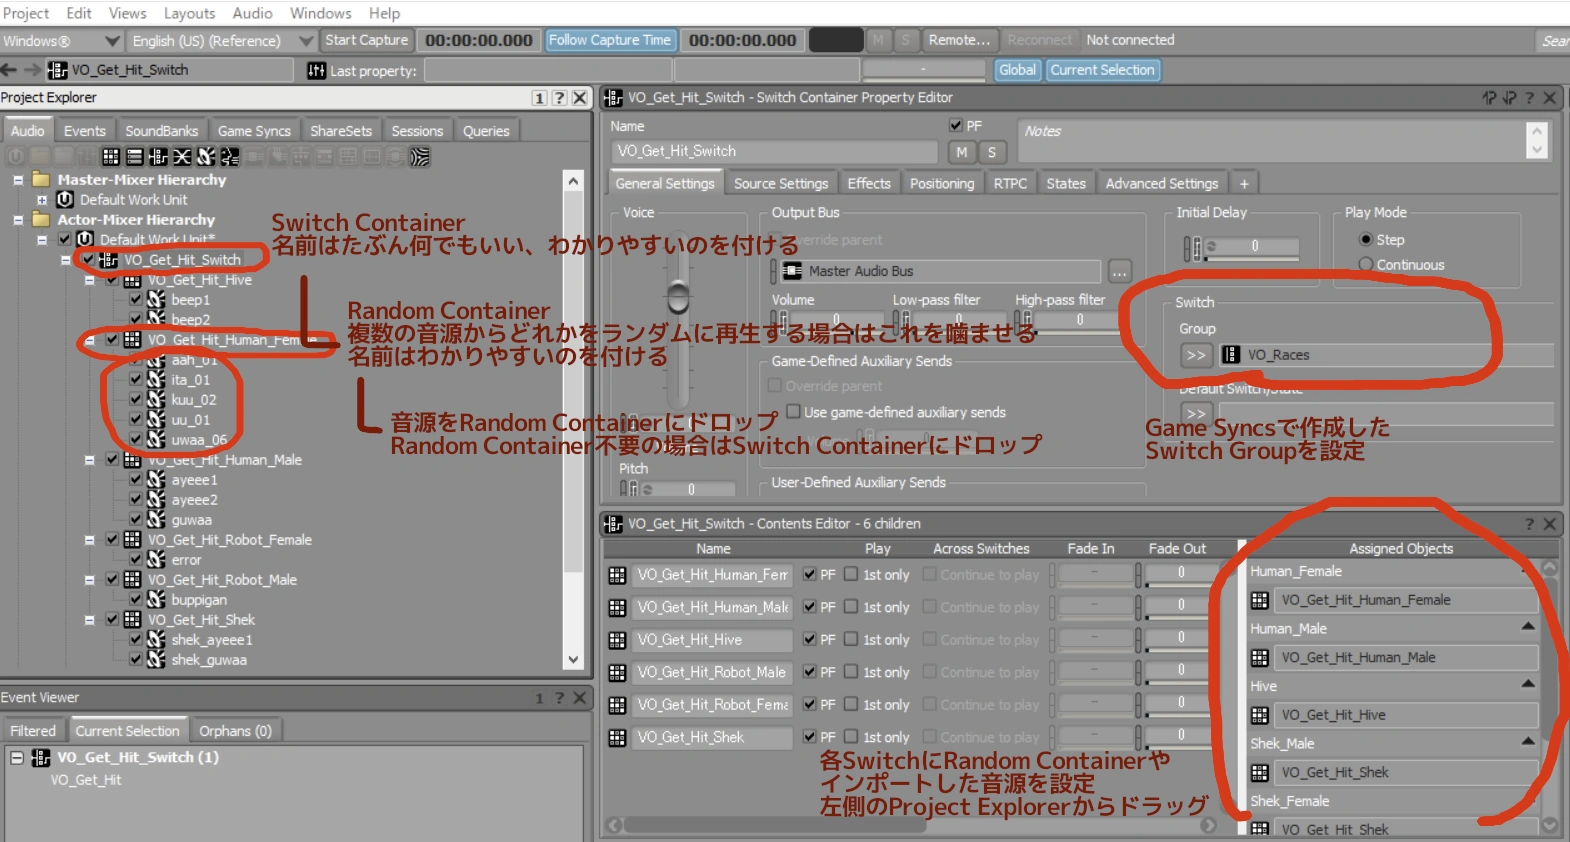1570x842 pixels.
Task: Click the Event Viewer VO_Get_Hit_Switch icon
Action: 41,758
